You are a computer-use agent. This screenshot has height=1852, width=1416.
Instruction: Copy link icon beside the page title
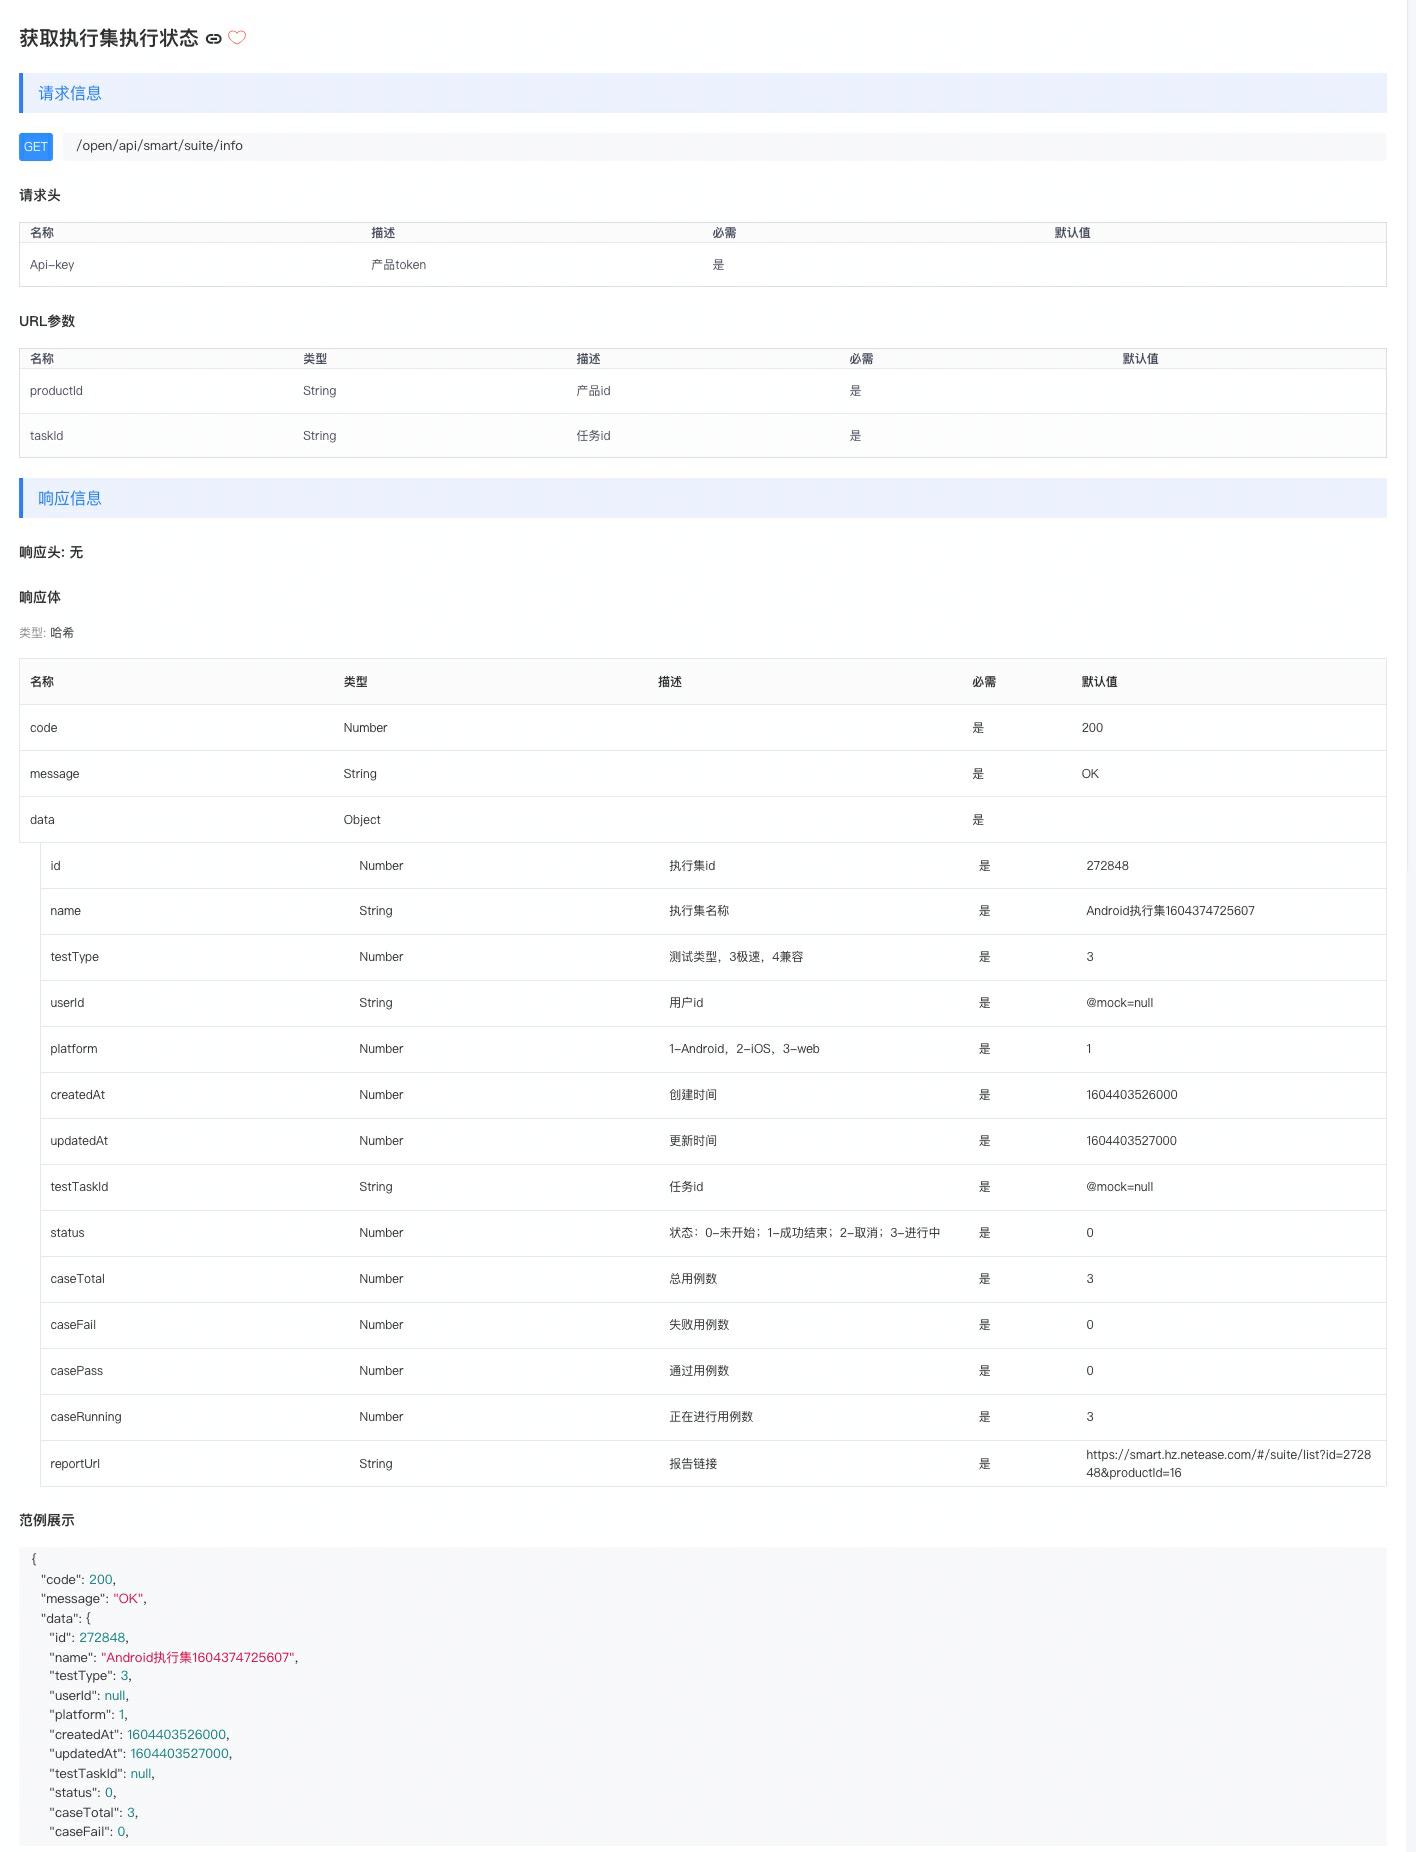pyautogui.click(x=213, y=39)
